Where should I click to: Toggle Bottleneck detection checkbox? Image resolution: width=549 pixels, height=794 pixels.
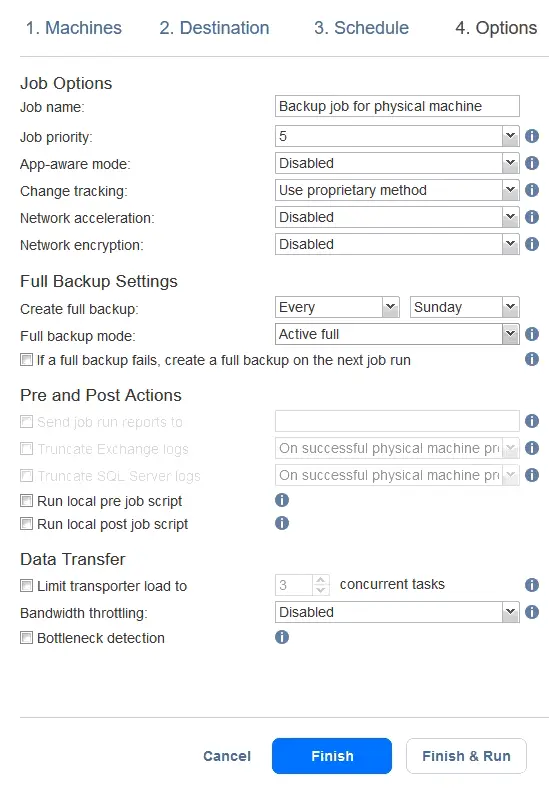click(x=26, y=638)
